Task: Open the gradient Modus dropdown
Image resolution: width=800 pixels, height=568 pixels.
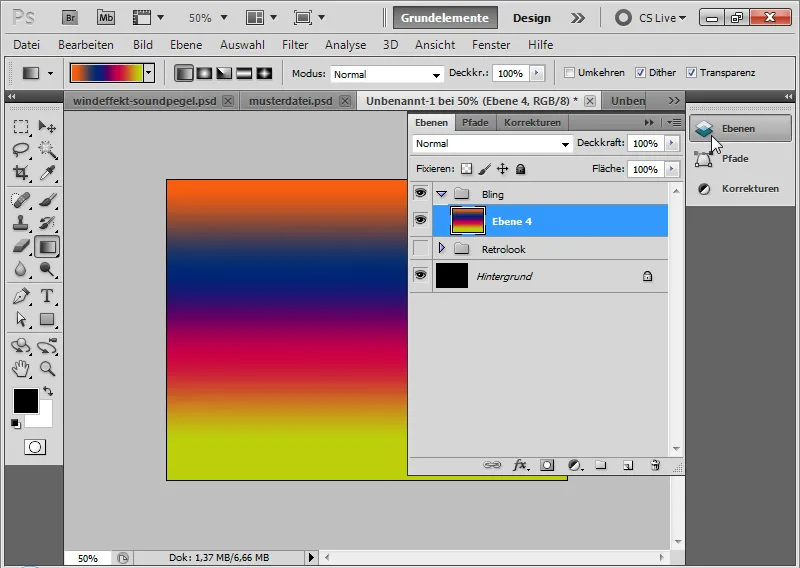Action: click(387, 74)
